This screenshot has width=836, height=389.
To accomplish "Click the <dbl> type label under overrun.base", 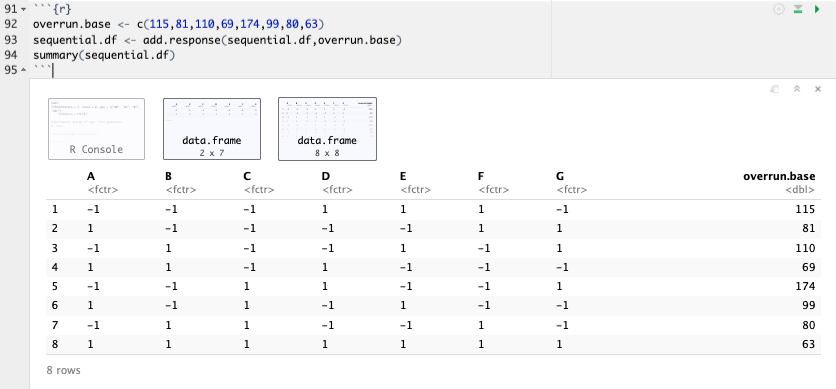I will click(800, 190).
